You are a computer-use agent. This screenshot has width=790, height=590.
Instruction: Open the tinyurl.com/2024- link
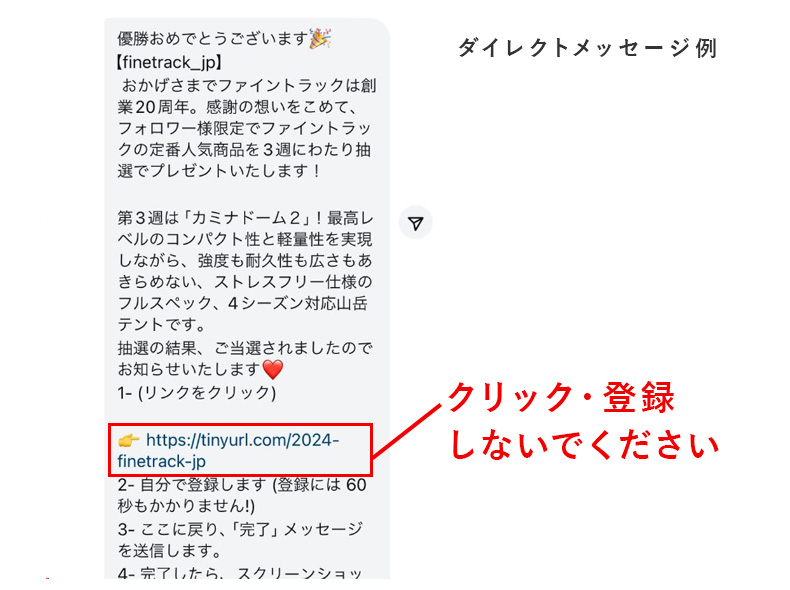tap(243, 440)
